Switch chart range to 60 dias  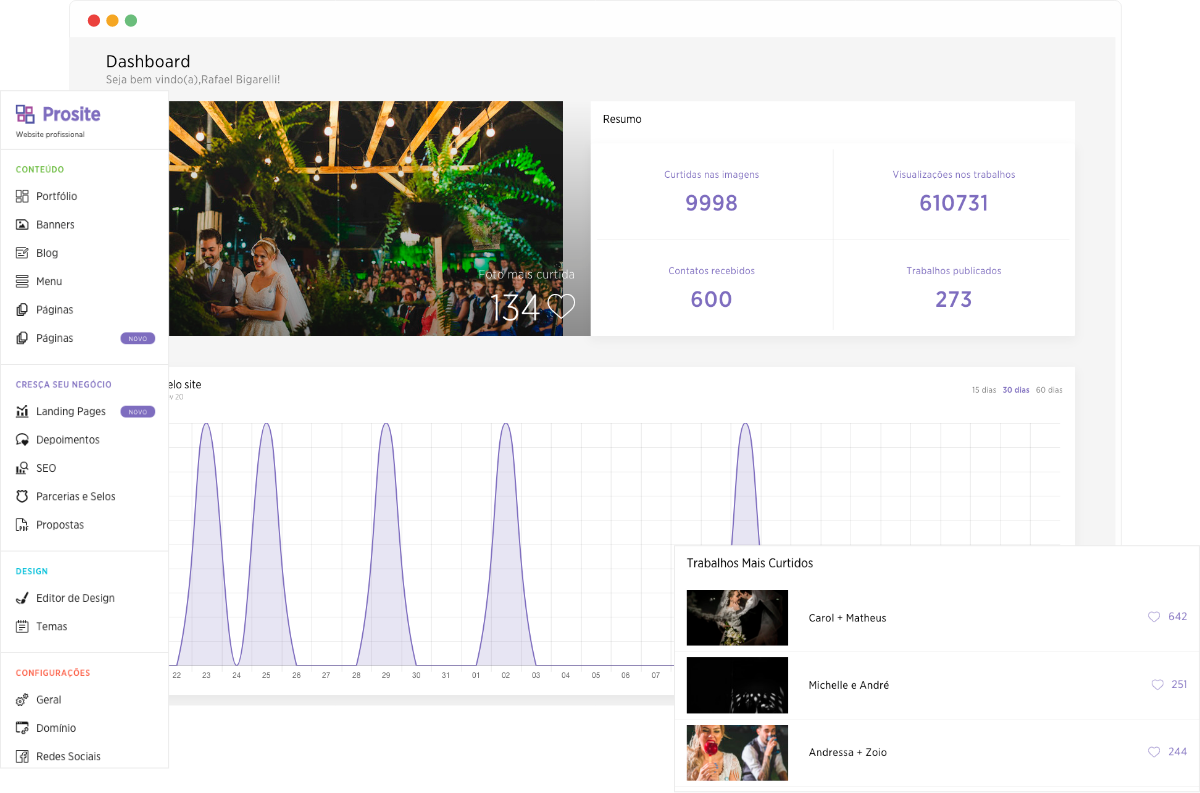tap(1049, 390)
